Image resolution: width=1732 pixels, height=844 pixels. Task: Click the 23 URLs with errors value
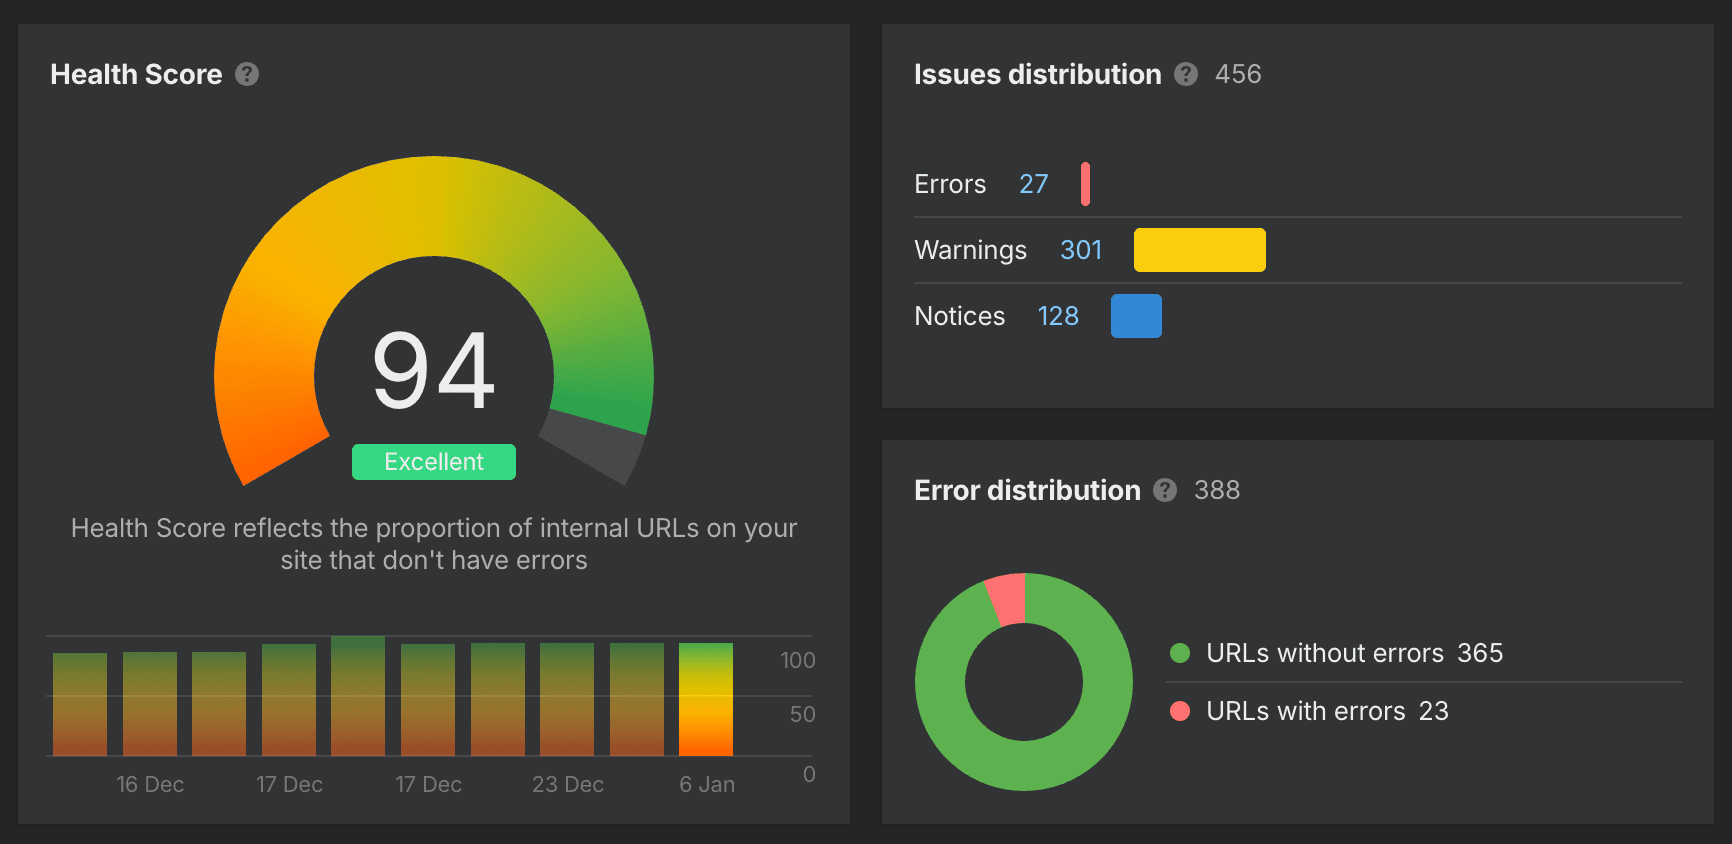pyautogui.click(x=1434, y=711)
